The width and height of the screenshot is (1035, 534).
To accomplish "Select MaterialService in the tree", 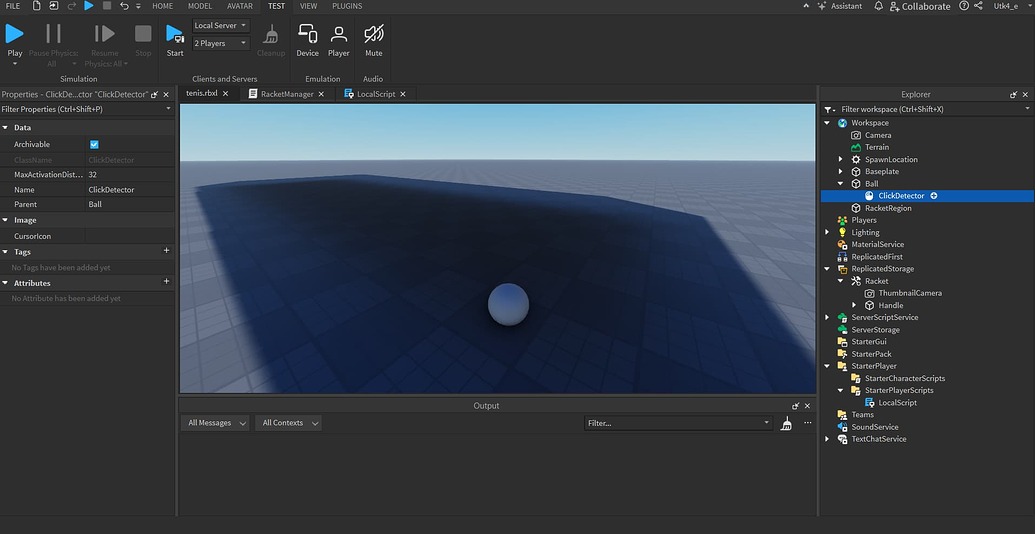I will click(x=877, y=244).
